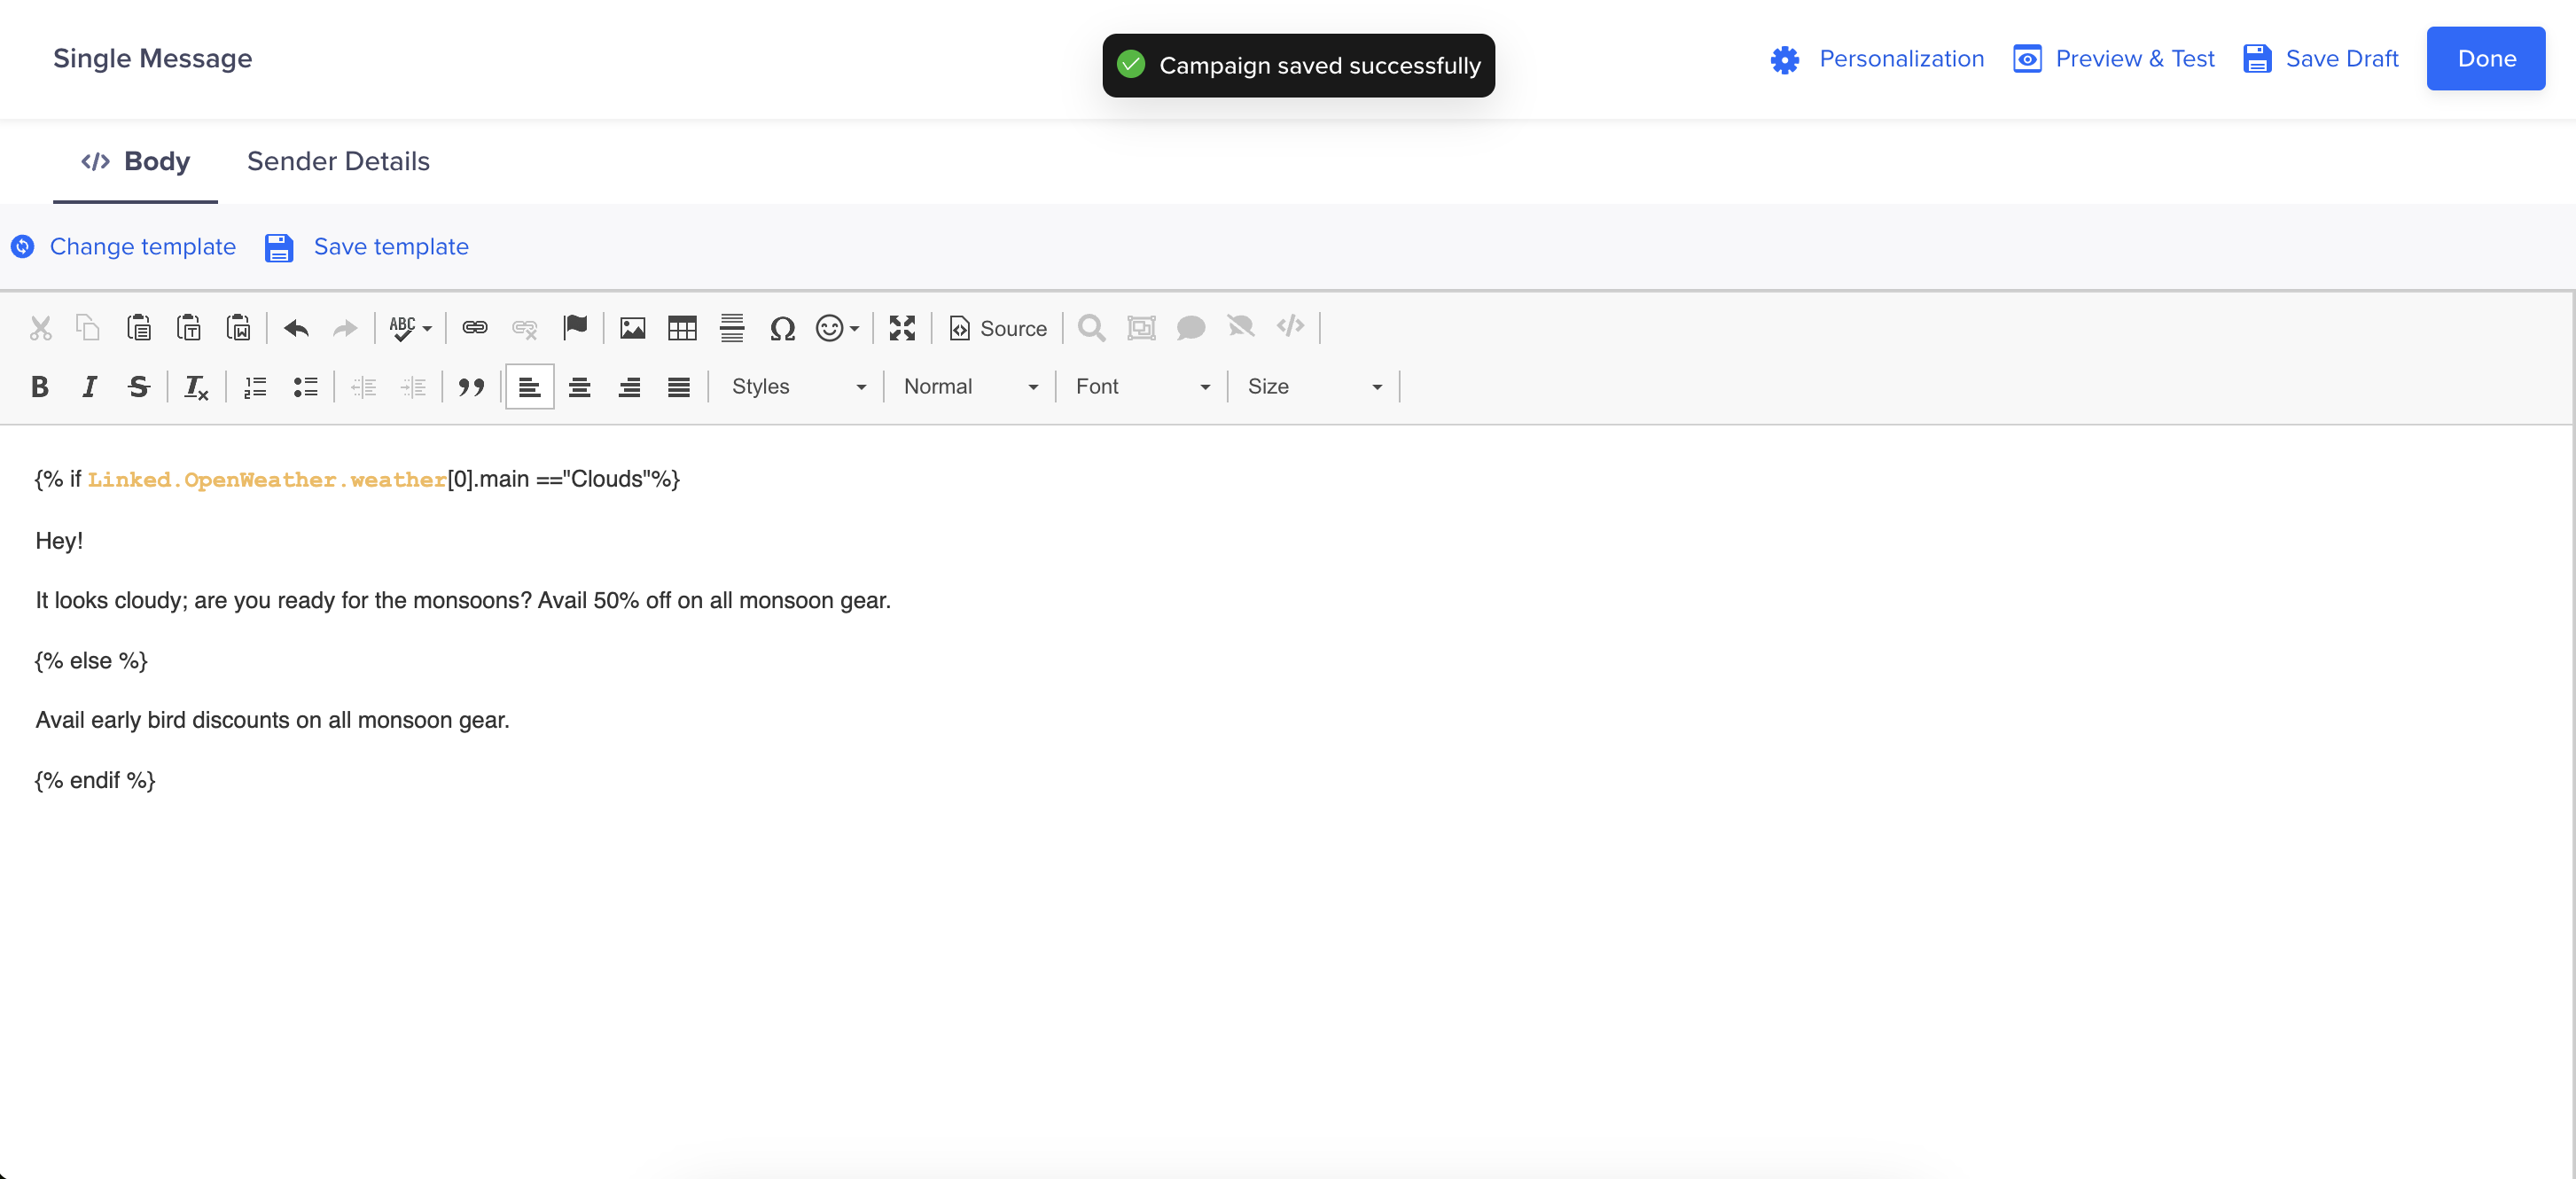This screenshot has width=2576, height=1179.
Task: Click the 'Hey!' line in editor
Action: point(59,541)
